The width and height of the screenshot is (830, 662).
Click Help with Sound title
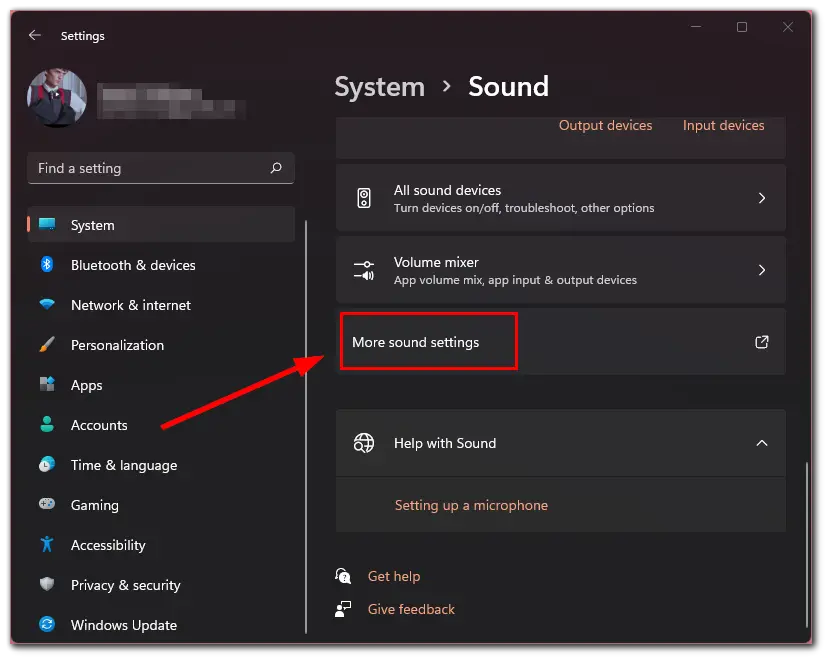(x=445, y=443)
